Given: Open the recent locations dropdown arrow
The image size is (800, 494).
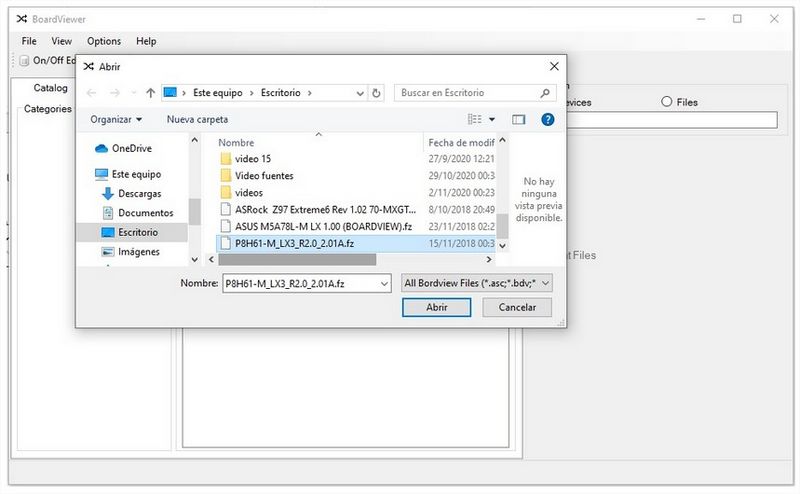Looking at the screenshot, I should (x=134, y=93).
